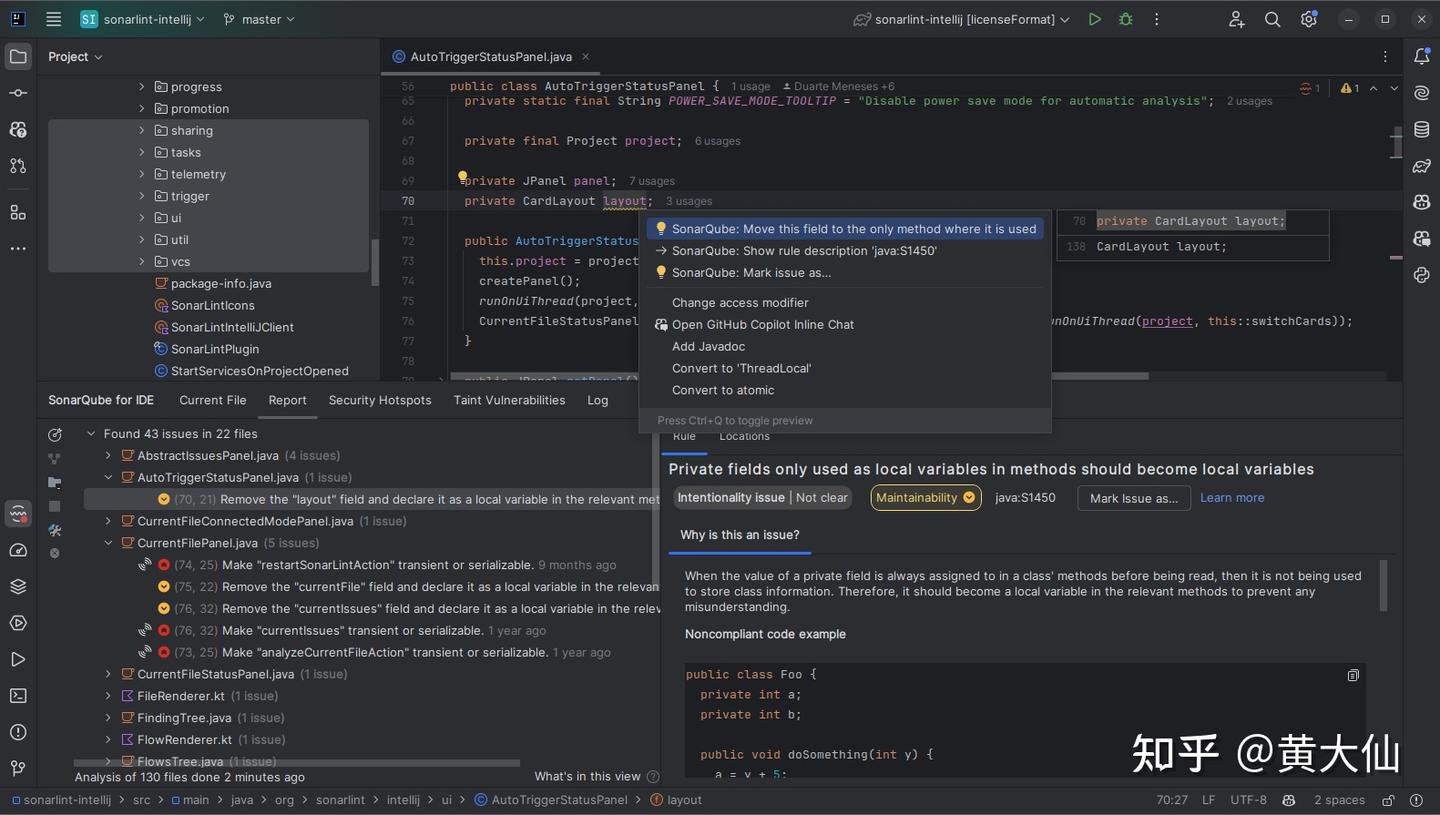Open the Python Console tool window
This screenshot has height=815, width=1440.
click(x=1421, y=275)
